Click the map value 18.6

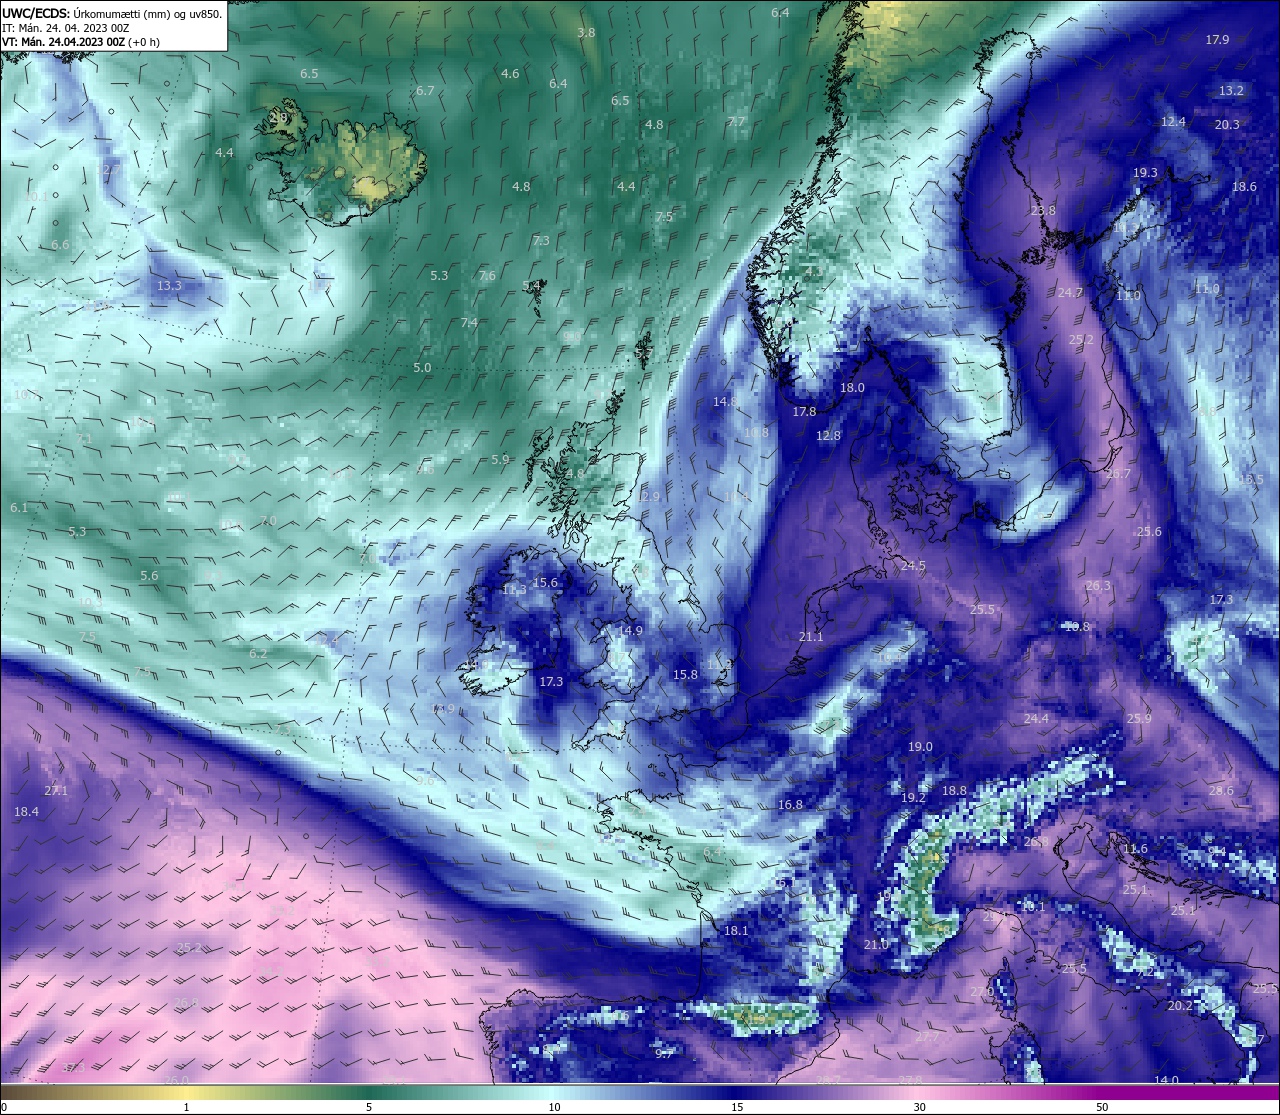pos(1244,187)
